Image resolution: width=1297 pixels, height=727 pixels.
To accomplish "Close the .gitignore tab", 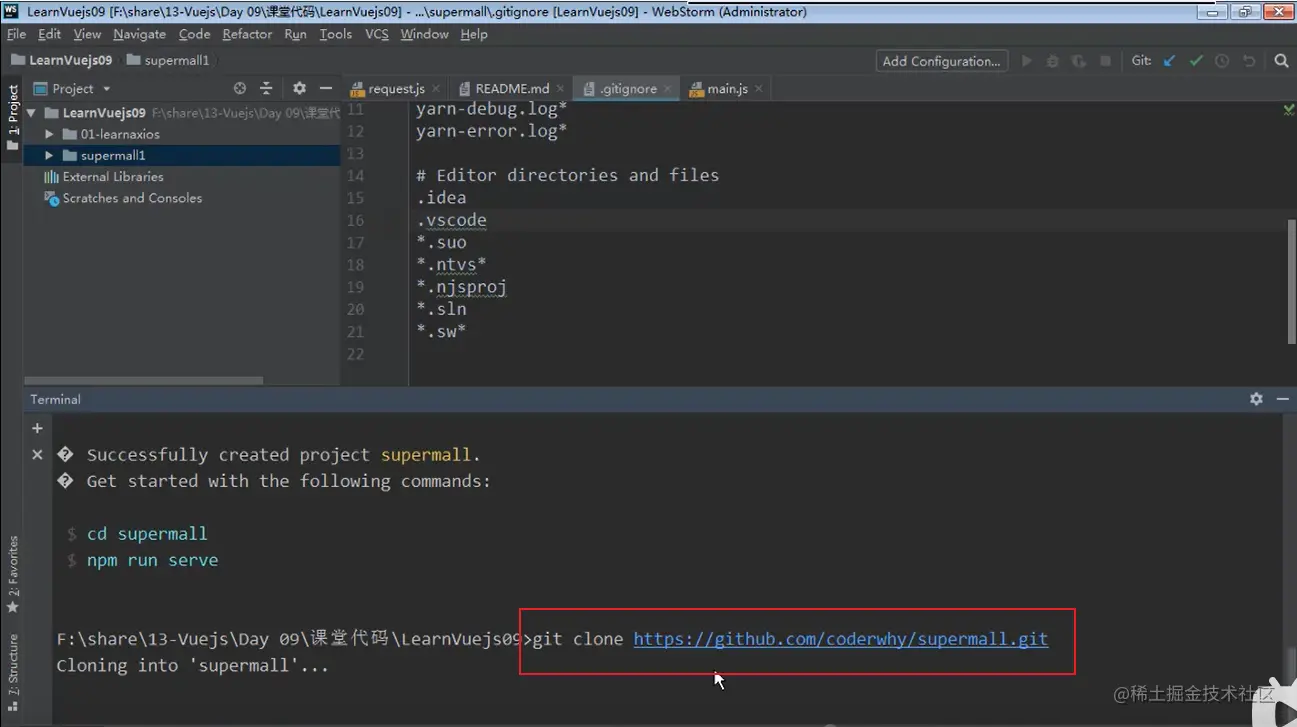I will [667, 89].
